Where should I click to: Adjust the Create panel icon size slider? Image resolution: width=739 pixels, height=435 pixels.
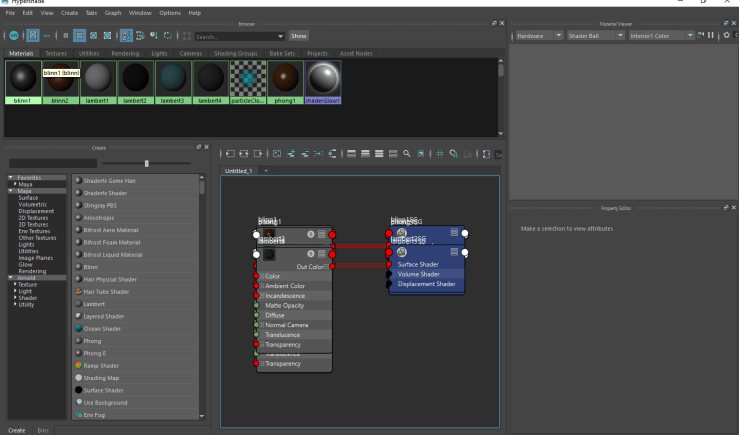(x=147, y=163)
